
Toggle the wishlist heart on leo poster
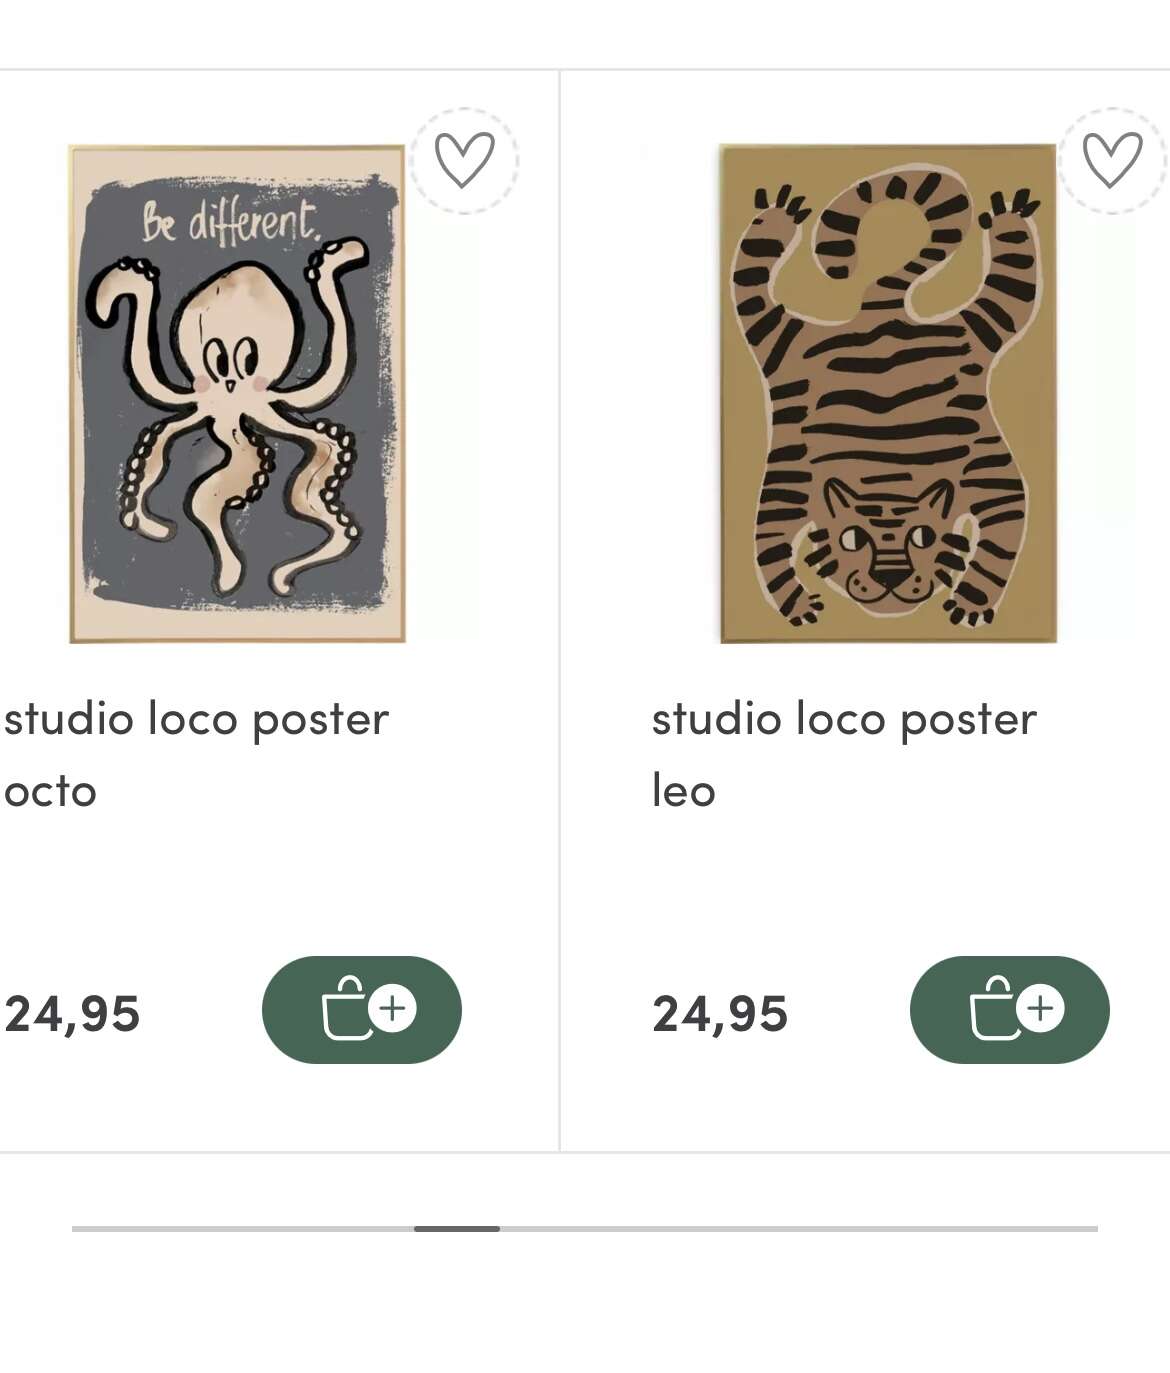1112,160
